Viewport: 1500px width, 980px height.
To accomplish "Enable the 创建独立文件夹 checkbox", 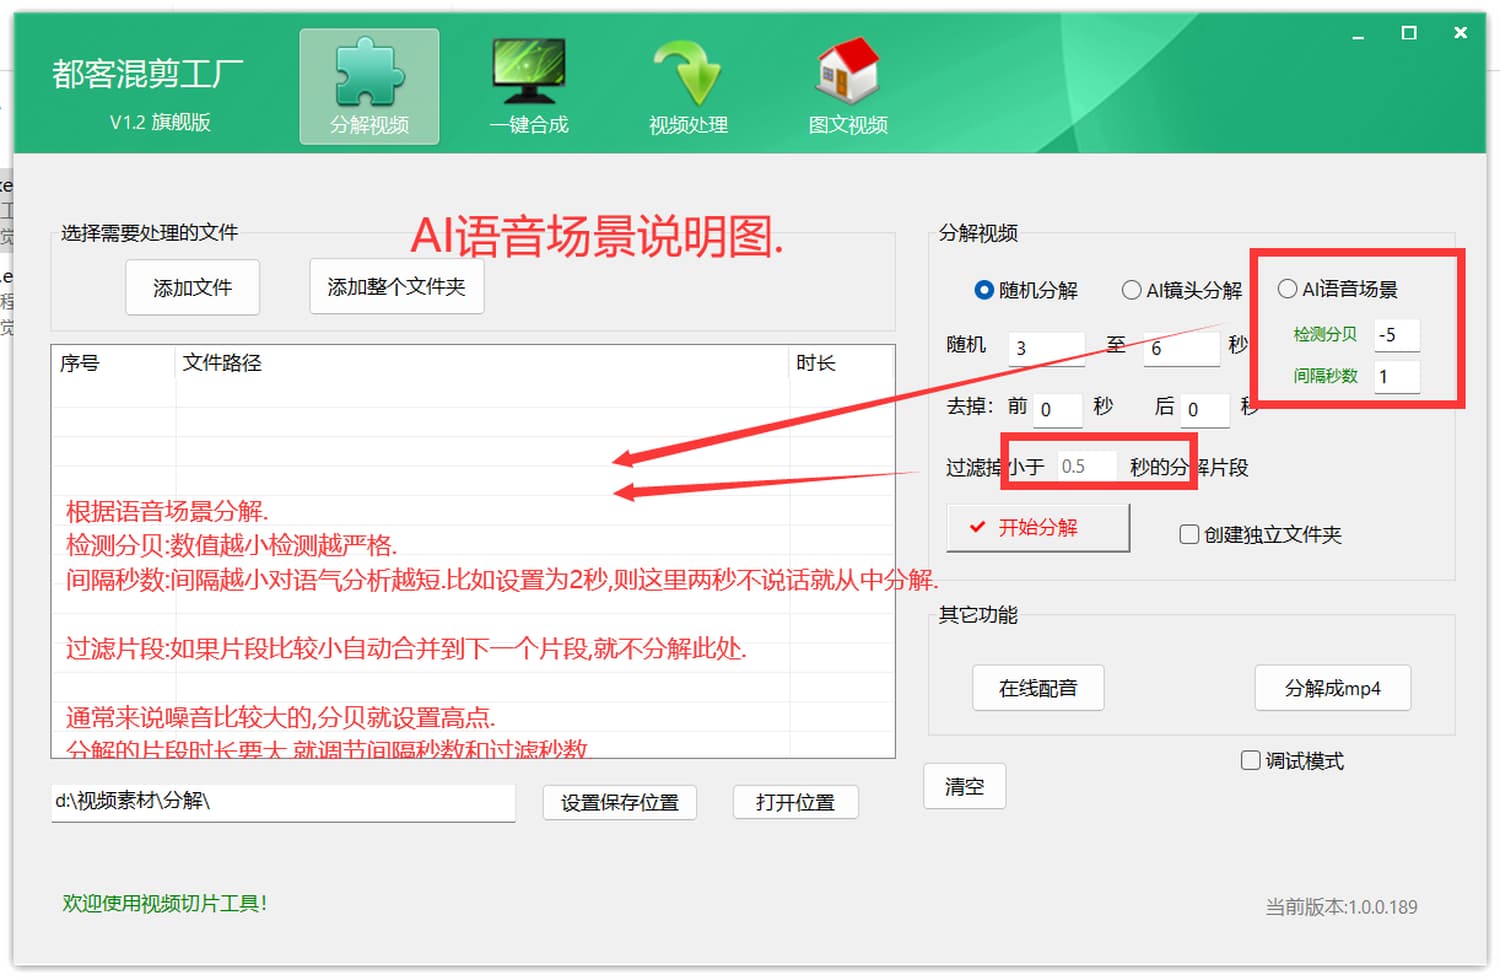I will 1190,535.
